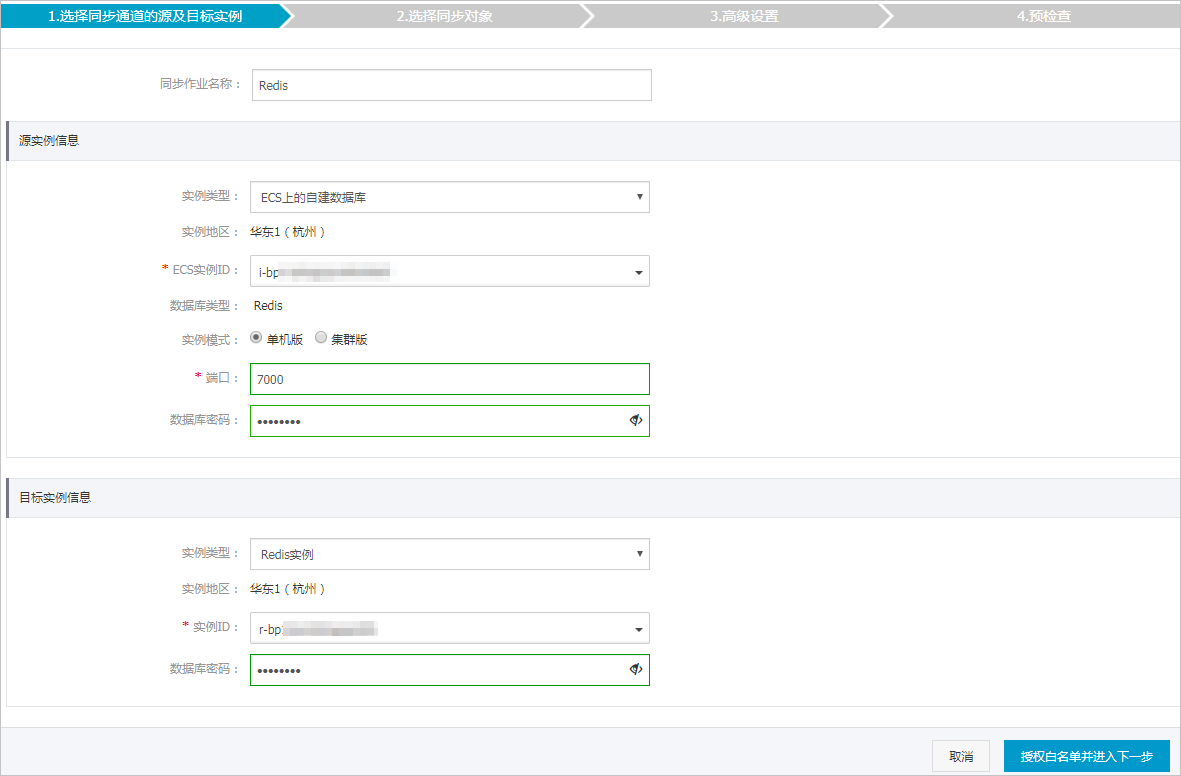Click 授权白名单并进入下一步 button
The image size is (1181, 776).
[1086, 756]
